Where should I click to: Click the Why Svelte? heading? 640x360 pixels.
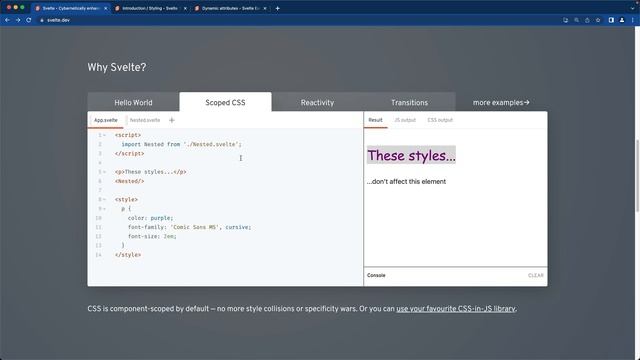[x=117, y=67]
